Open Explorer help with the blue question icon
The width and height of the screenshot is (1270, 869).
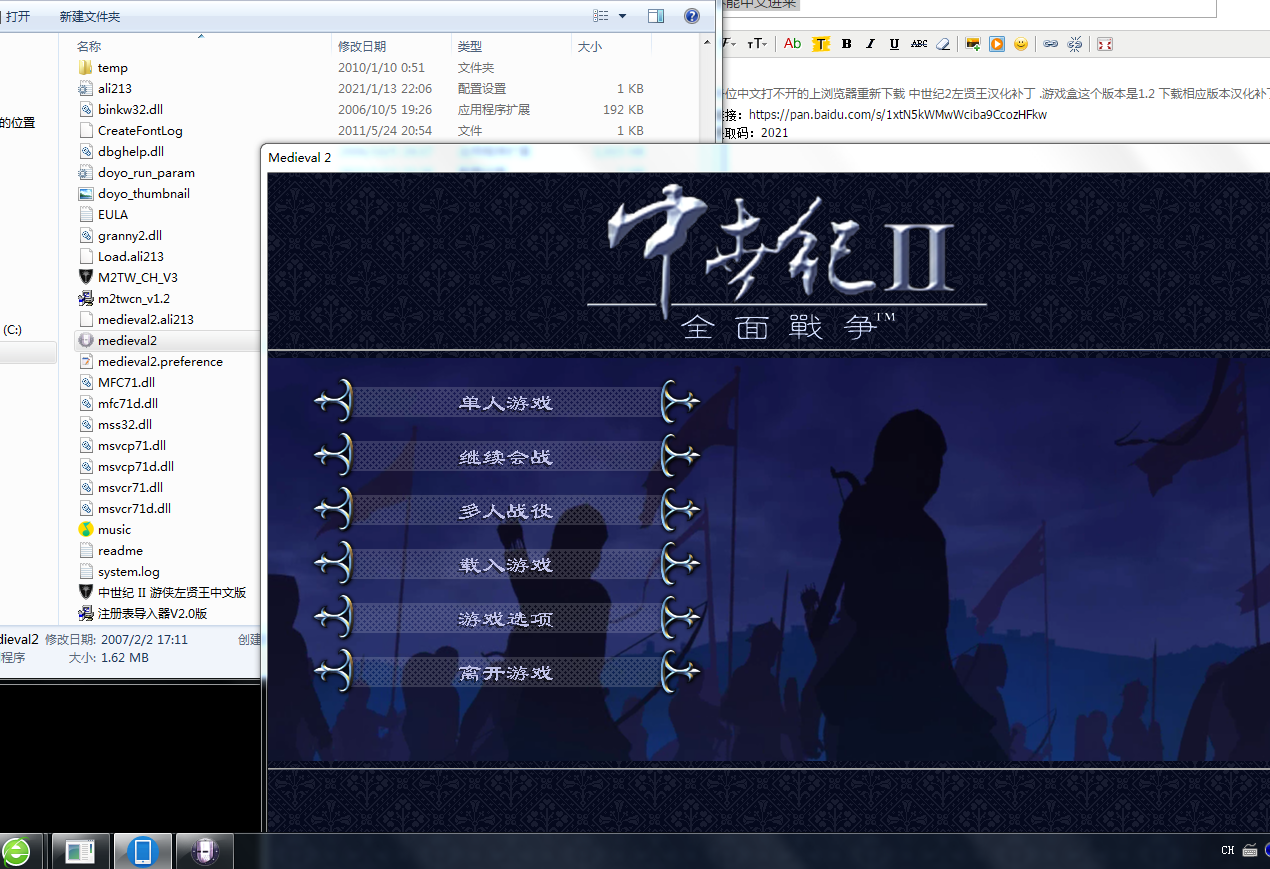coord(691,16)
